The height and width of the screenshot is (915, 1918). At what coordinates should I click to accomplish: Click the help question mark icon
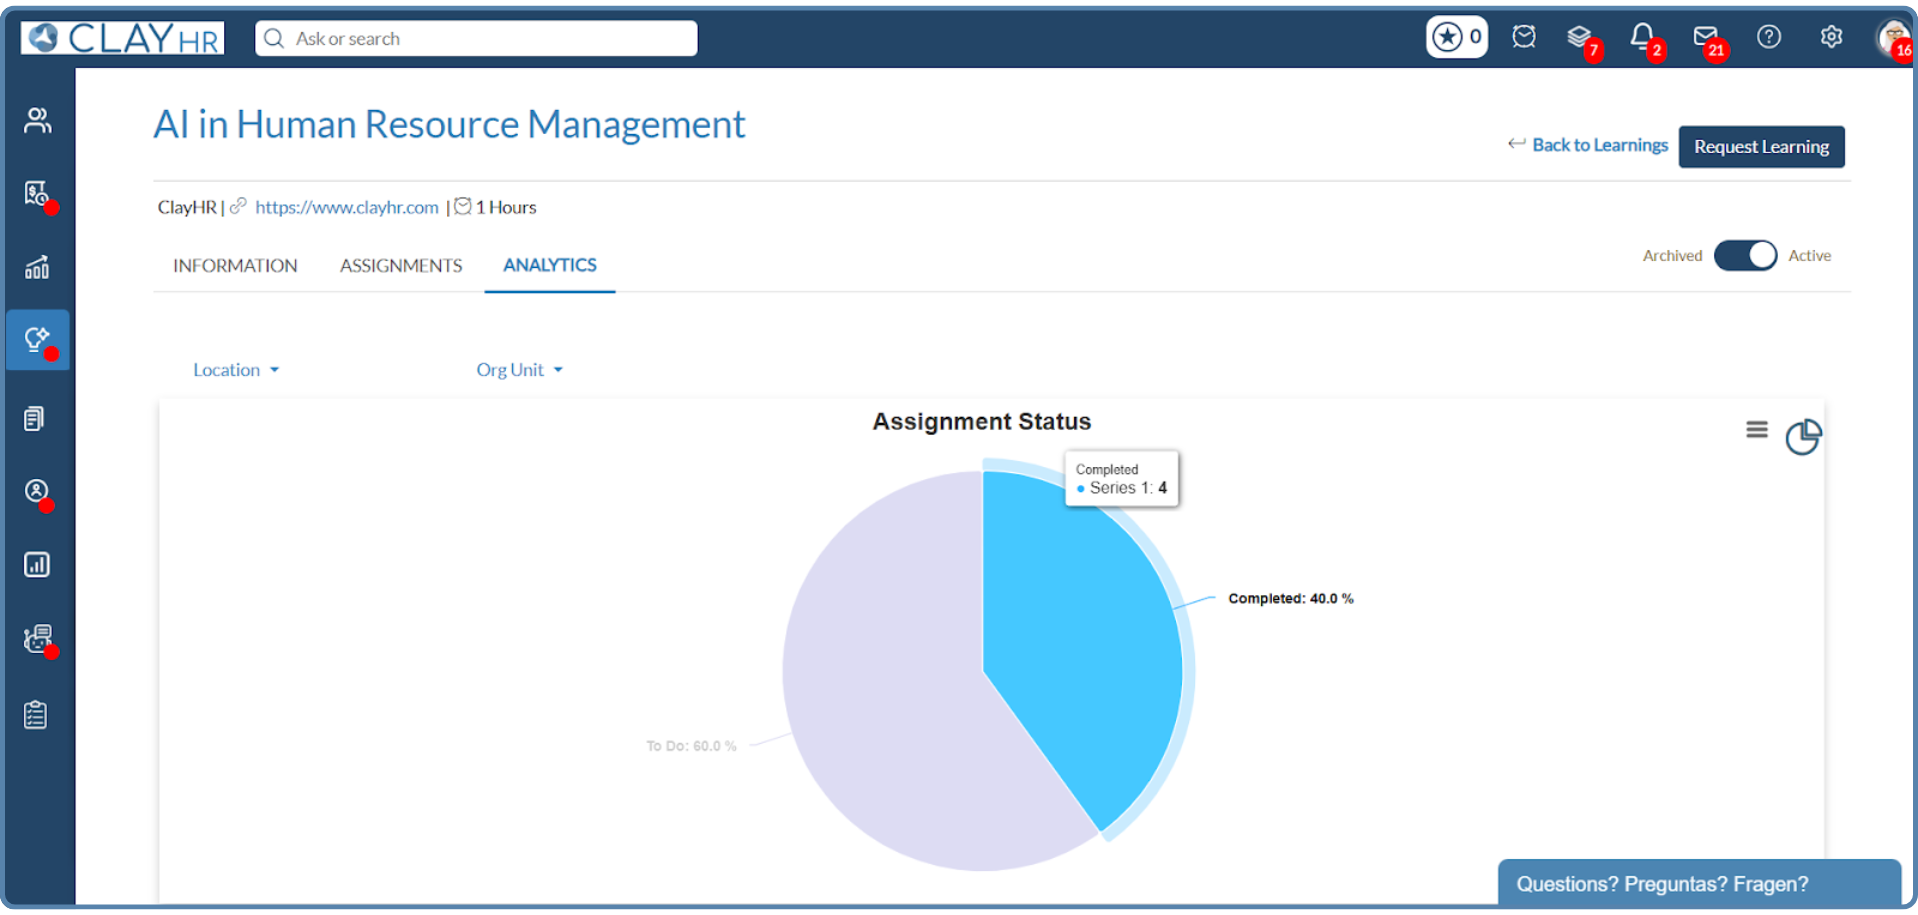point(1769,37)
